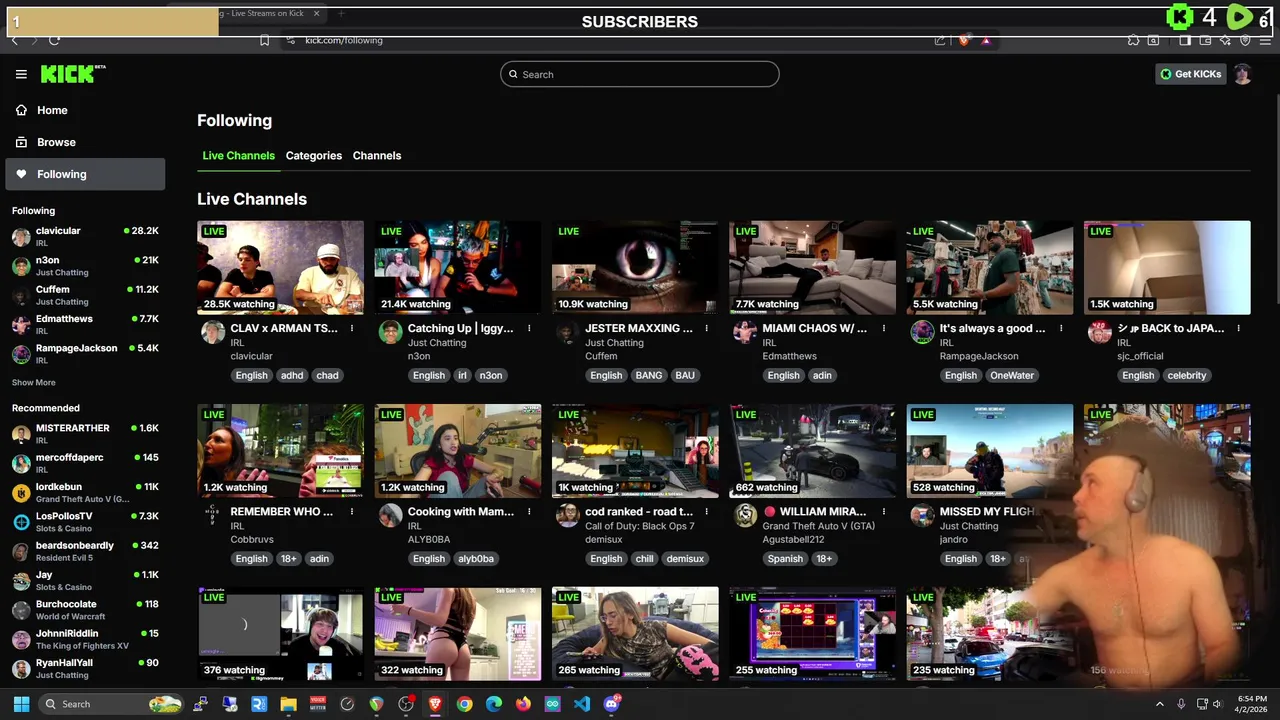Open Edmatthews avatar beside MIAMI CHAOS title
Image resolution: width=1280 pixels, height=720 pixels.
[745, 332]
